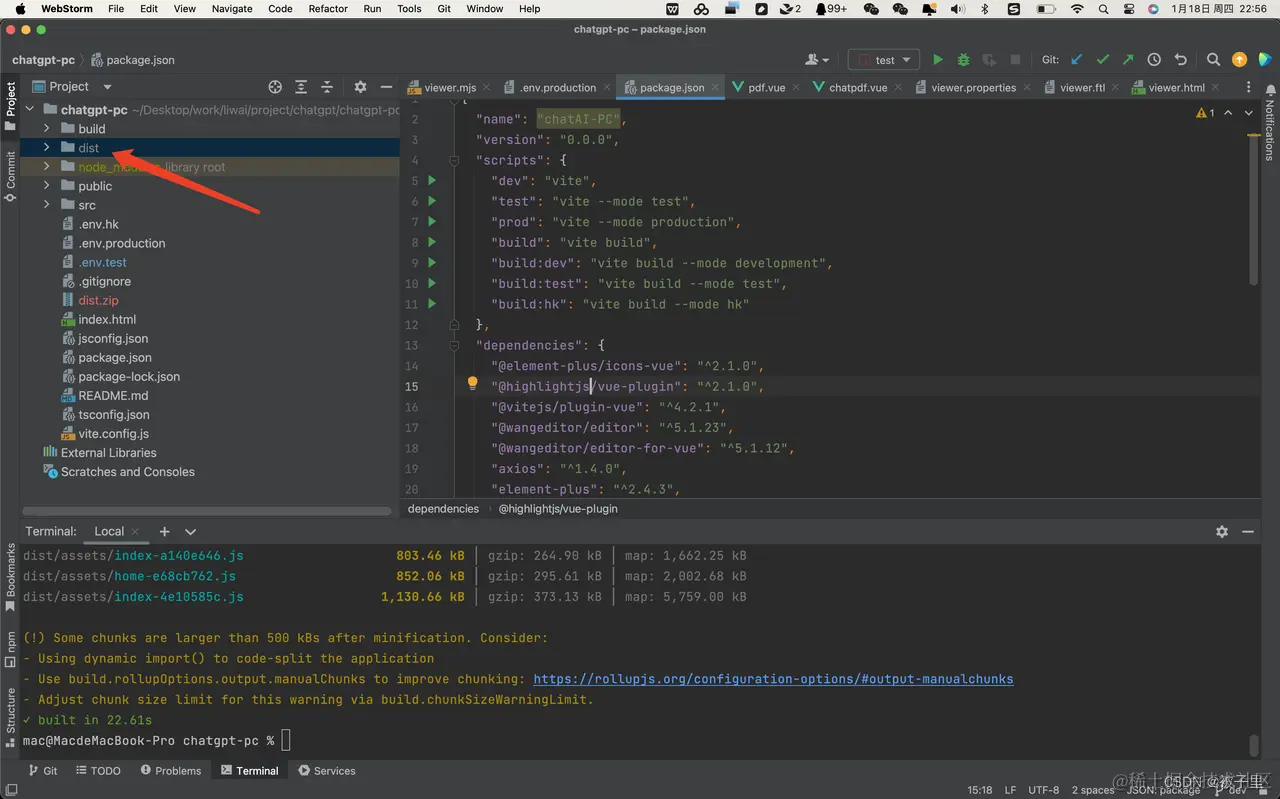Click the orange IDE update icon
This screenshot has width=1280, height=799.
pos(1240,60)
